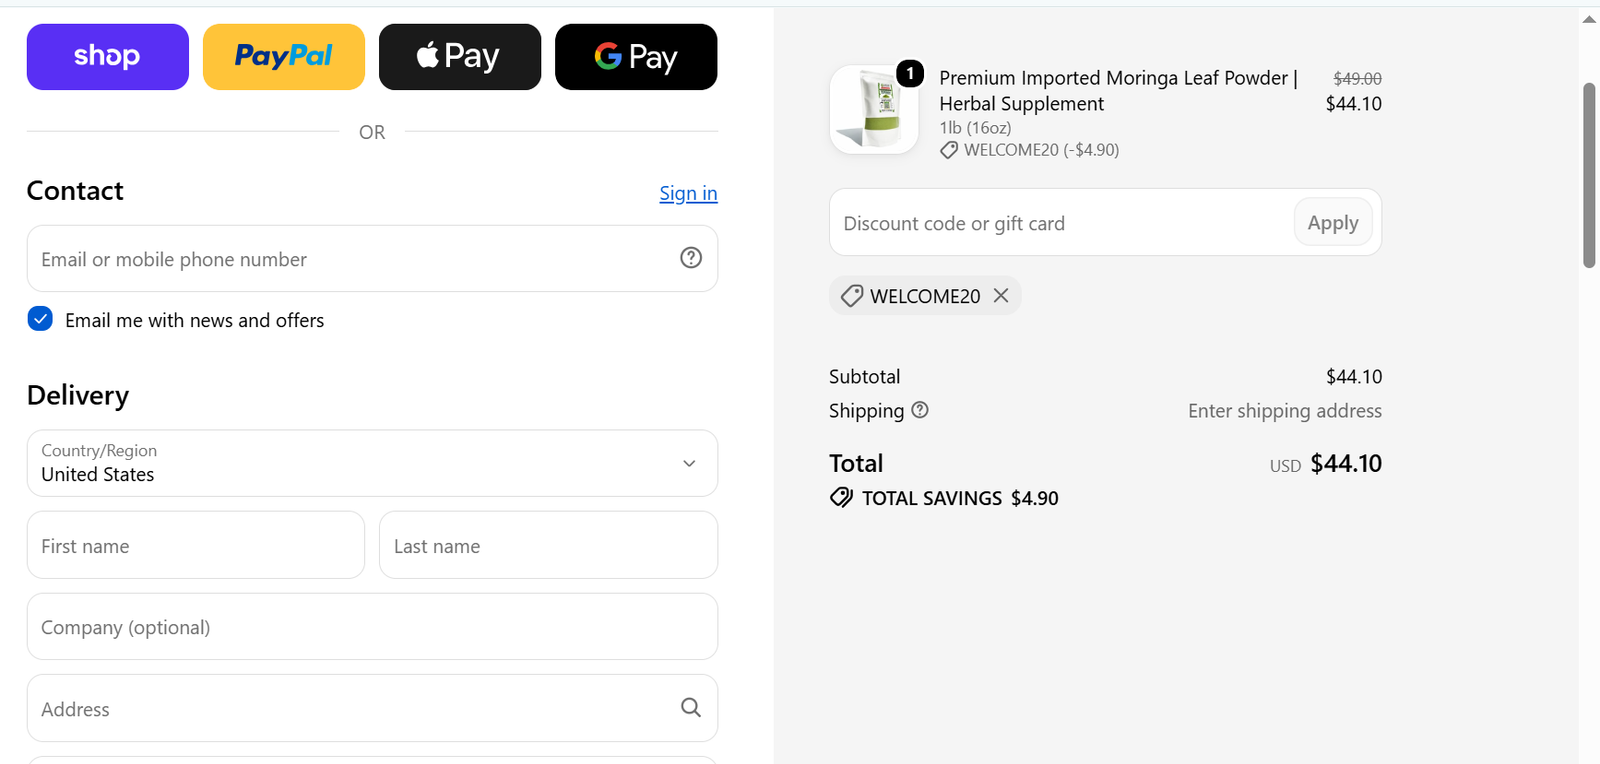Click the product title Premium Imported Moringa
The width and height of the screenshot is (1600, 764).
[x=1118, y=90]
